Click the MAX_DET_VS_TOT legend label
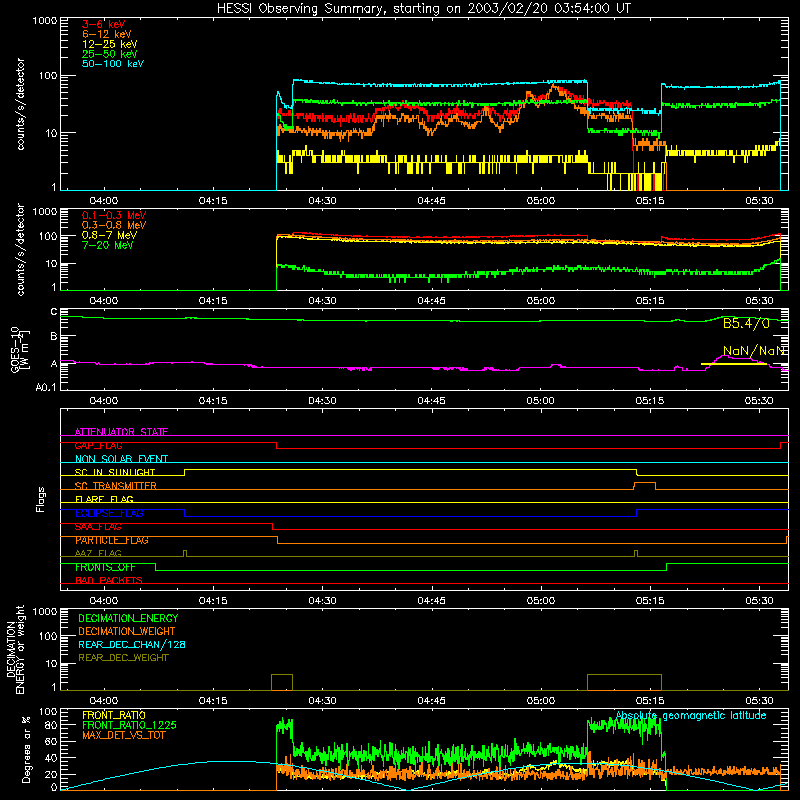Viewport: 800px width, 800px height. tap(123, 735)
